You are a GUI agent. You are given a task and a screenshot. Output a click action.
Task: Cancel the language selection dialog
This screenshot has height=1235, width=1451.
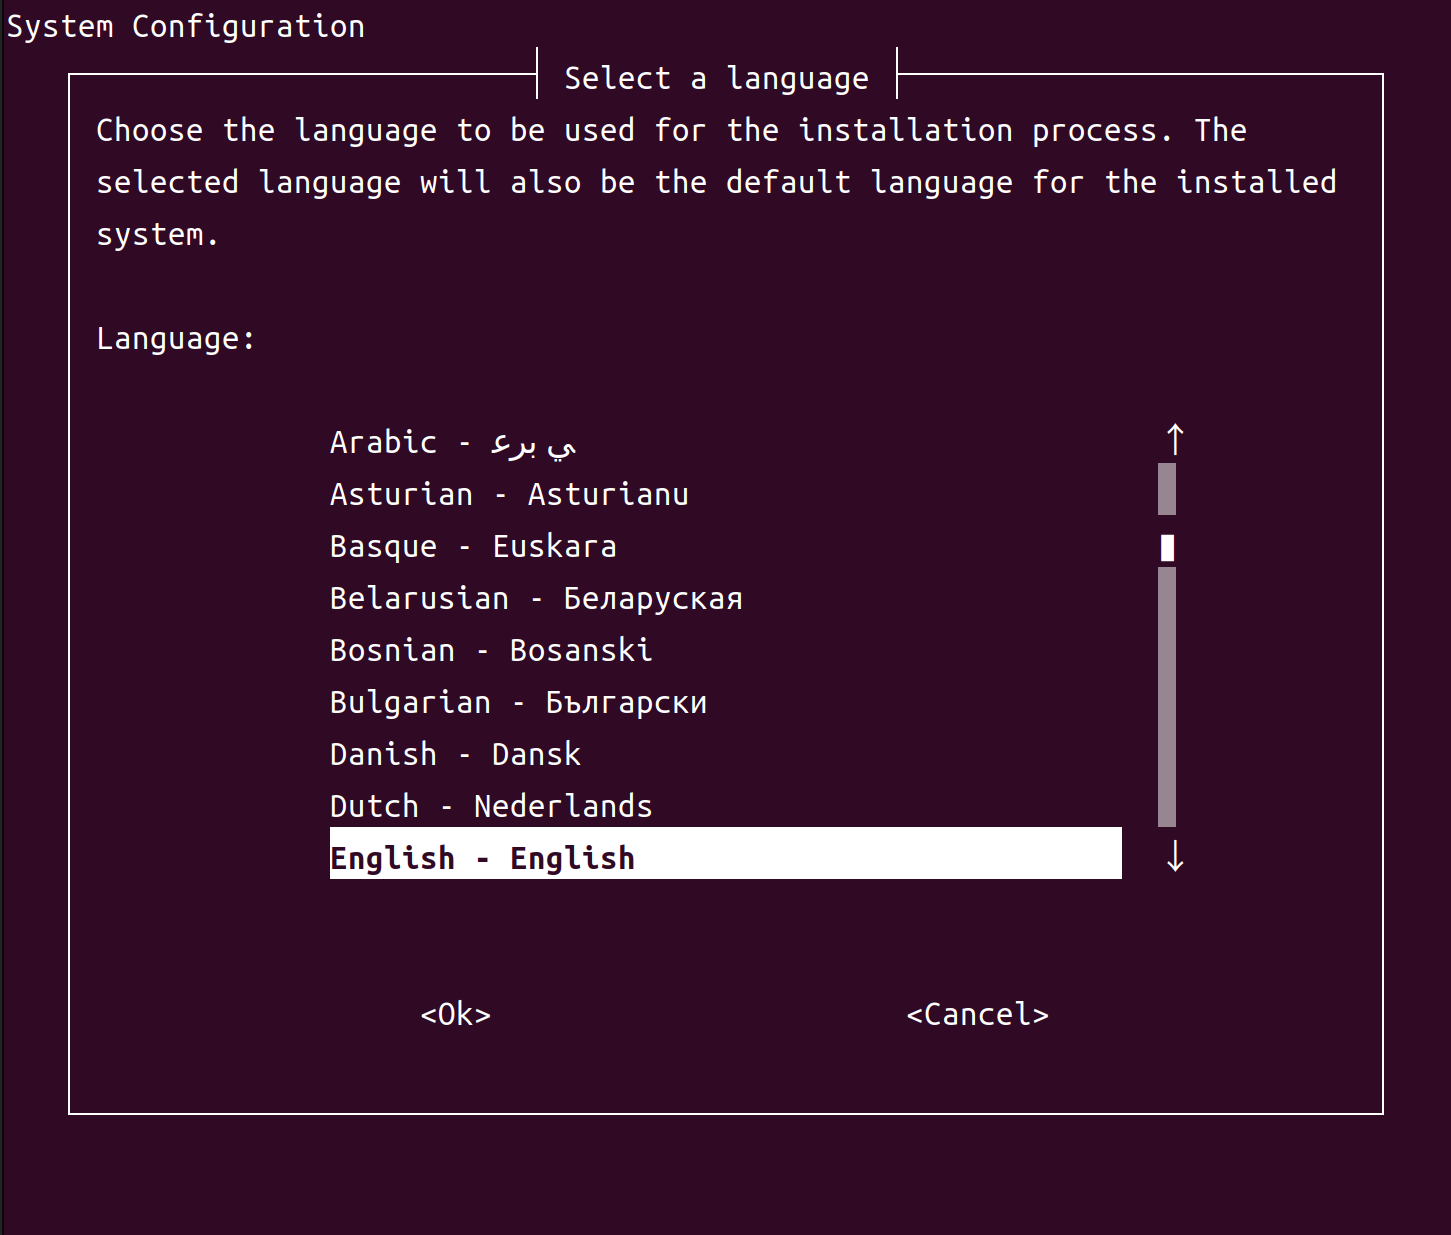(x=977, y=1014)
